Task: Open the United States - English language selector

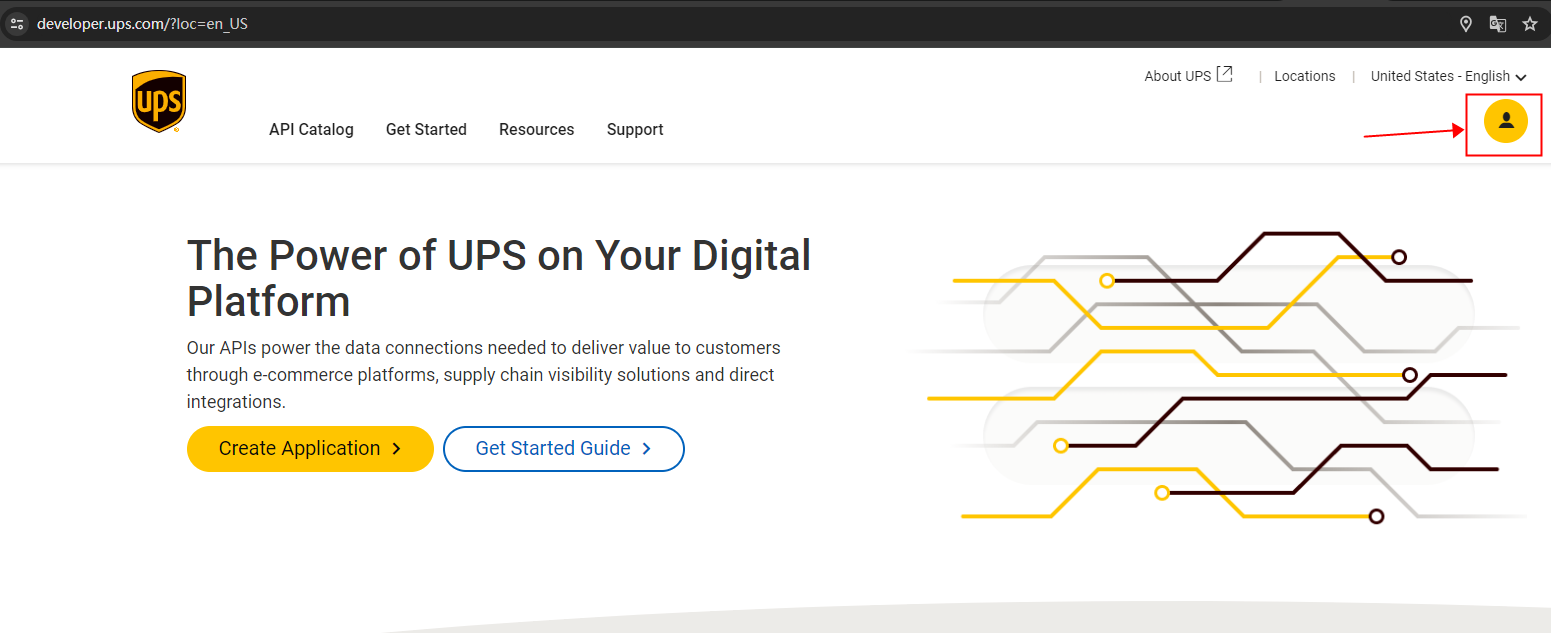Action: point(1440,76)
